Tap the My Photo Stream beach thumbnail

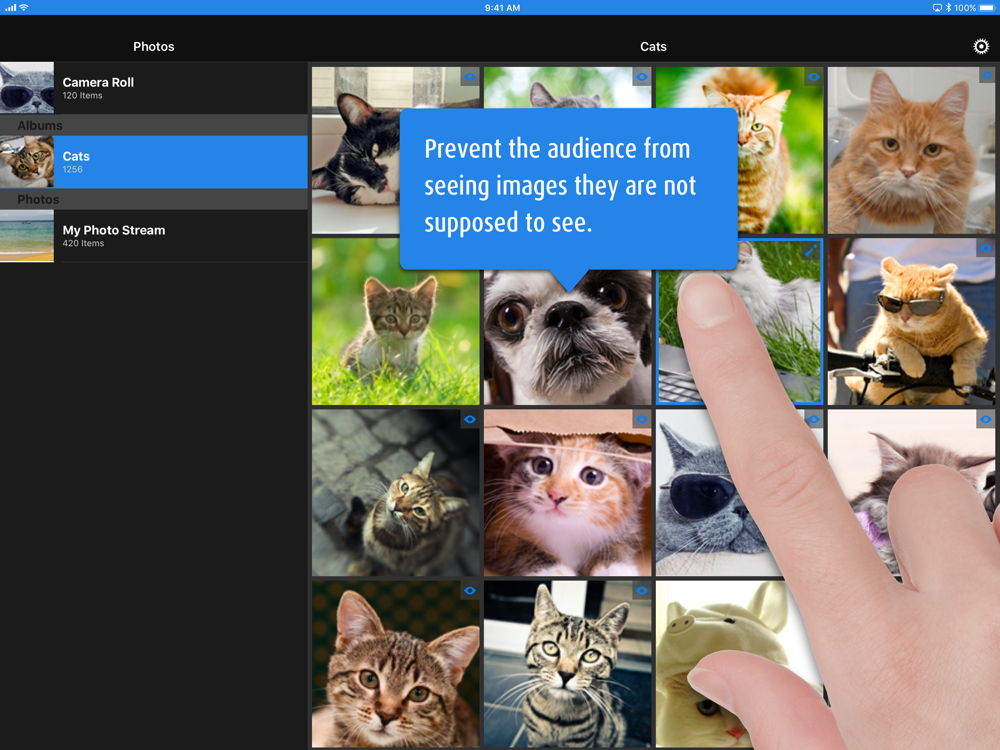(x=27, y=236)
